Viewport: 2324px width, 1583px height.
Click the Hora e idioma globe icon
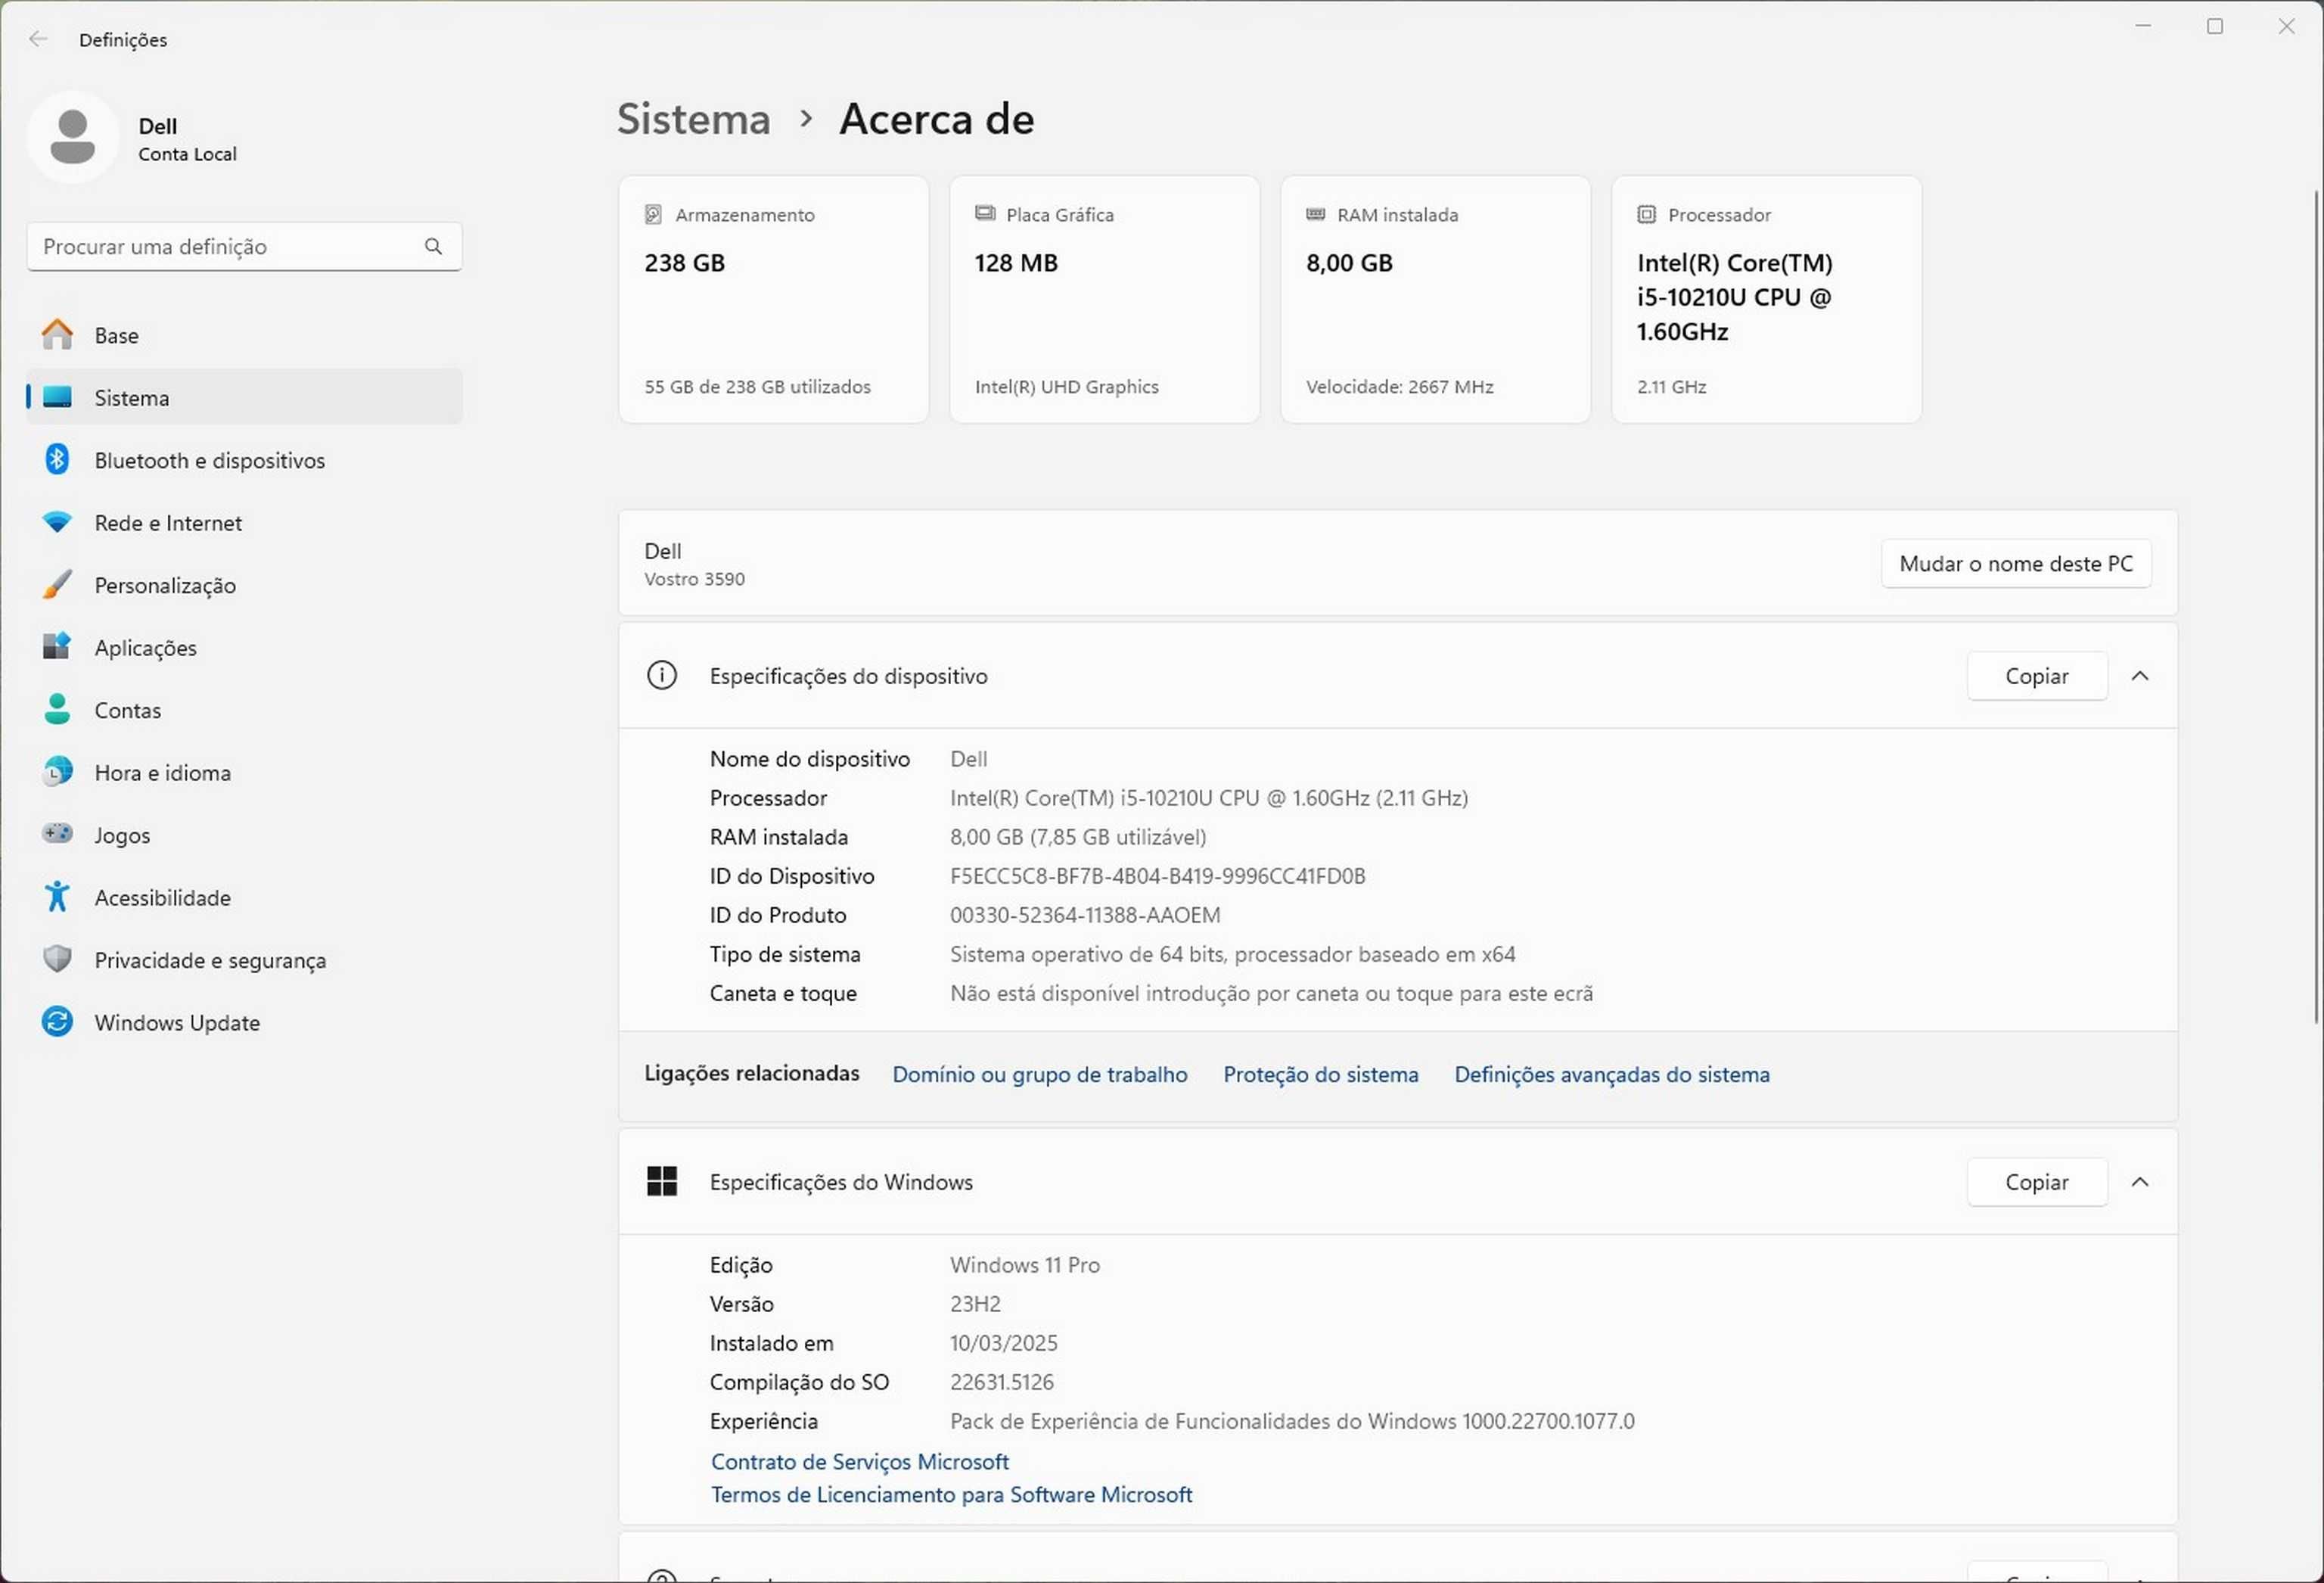(x=57, y=771)
